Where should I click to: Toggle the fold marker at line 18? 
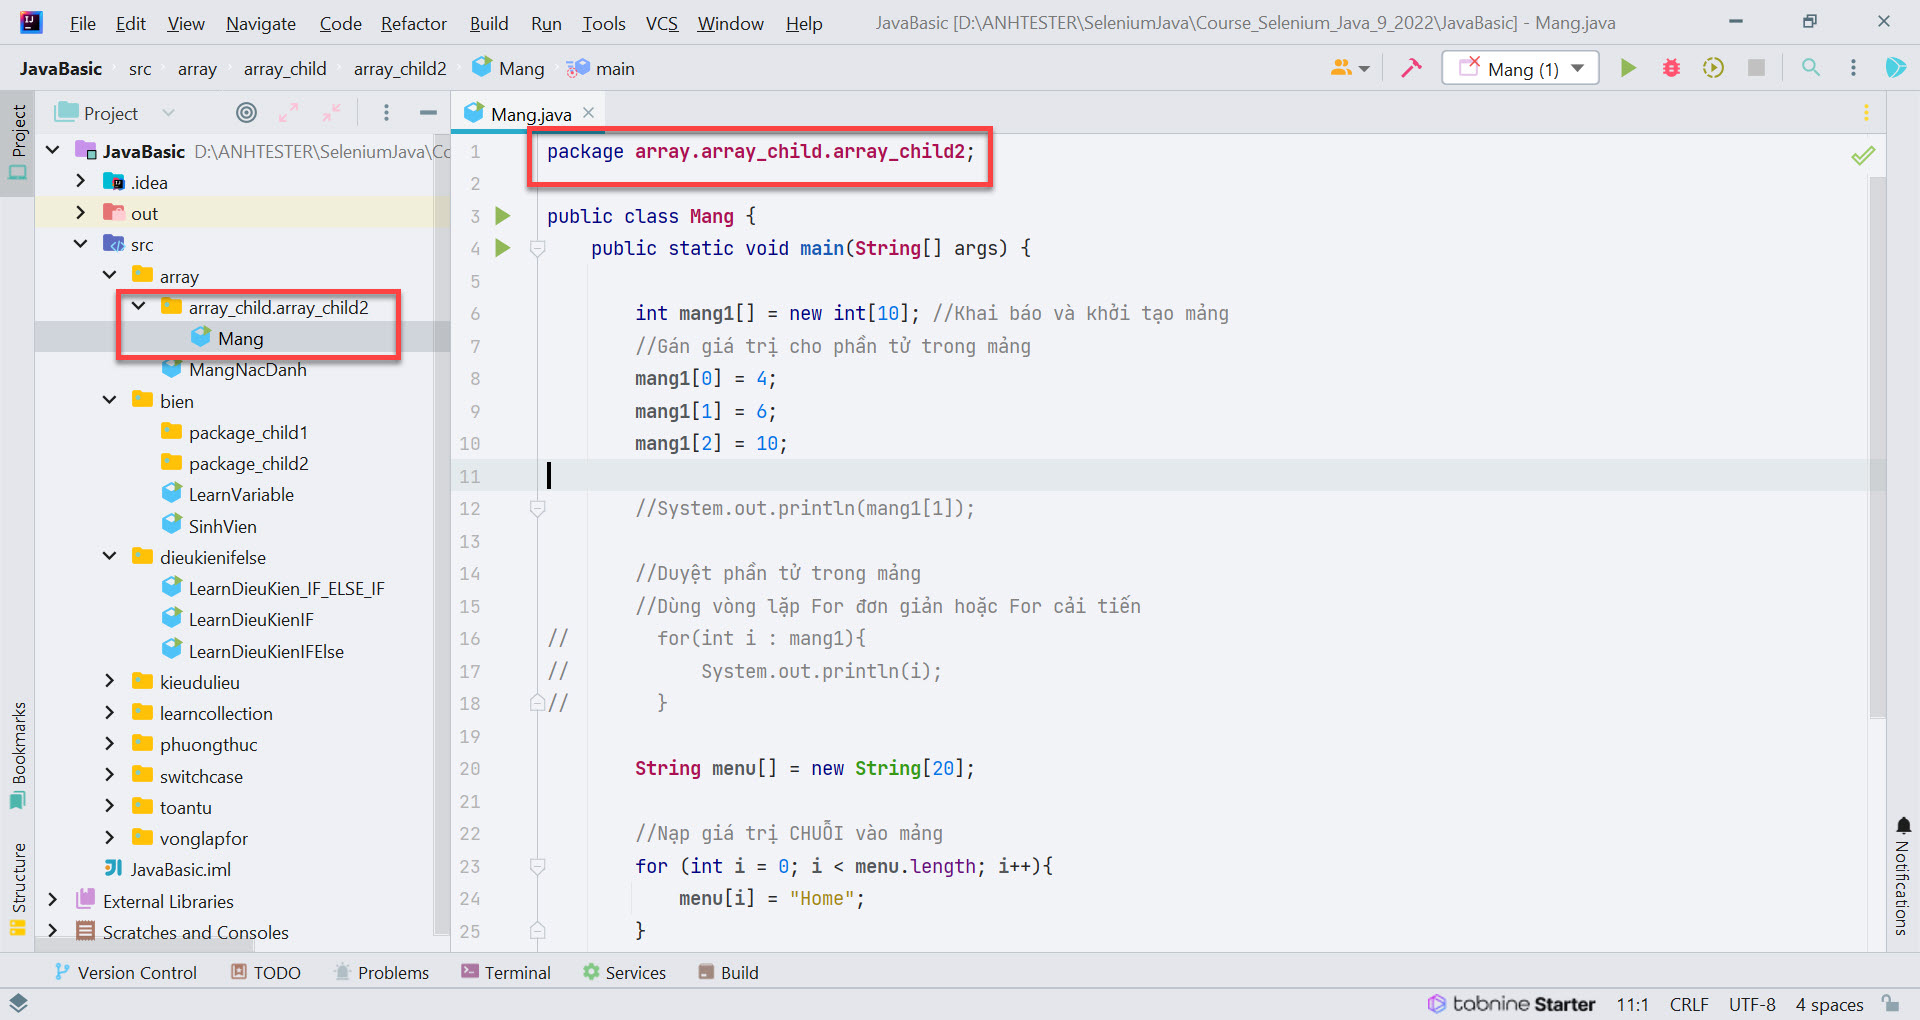[x=537, y=703]
